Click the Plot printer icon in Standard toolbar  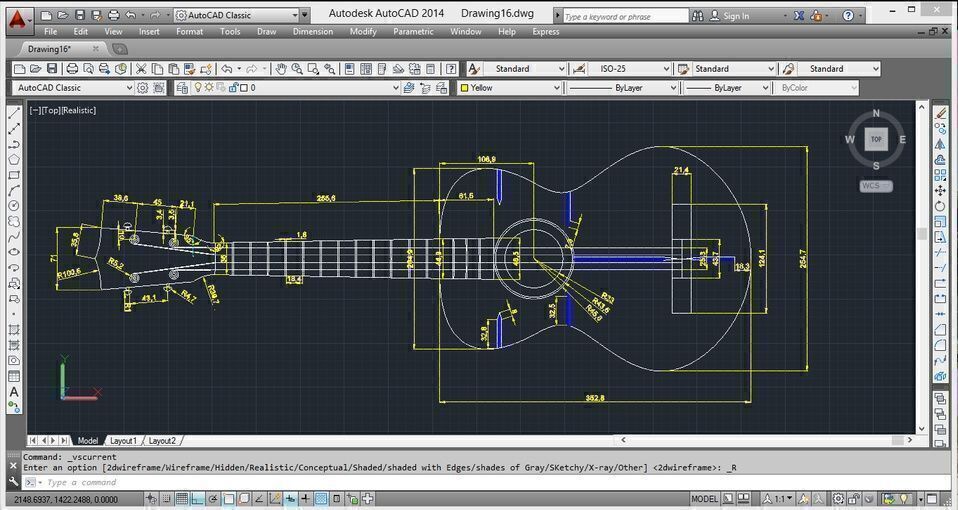tap(72, 69)
